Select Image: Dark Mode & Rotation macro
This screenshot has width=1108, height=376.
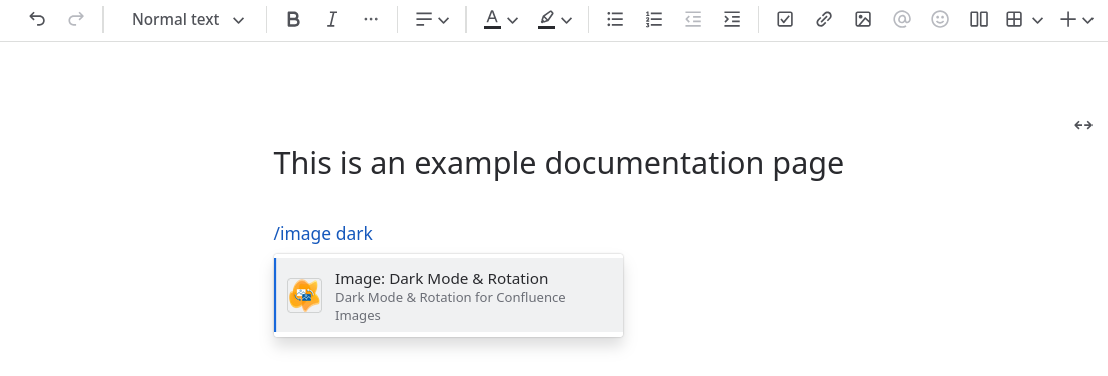(449, 295)
